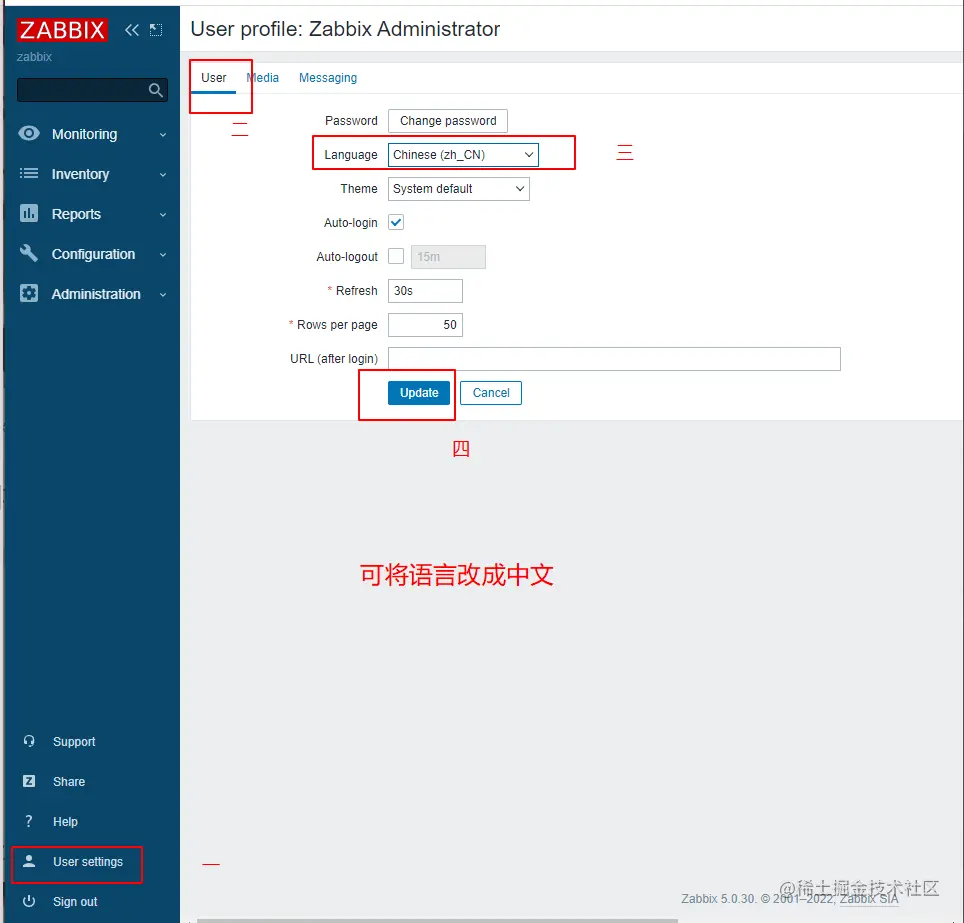Click the Support headset icon
Viewport: 964px width, 923px height.
[29, 741]
